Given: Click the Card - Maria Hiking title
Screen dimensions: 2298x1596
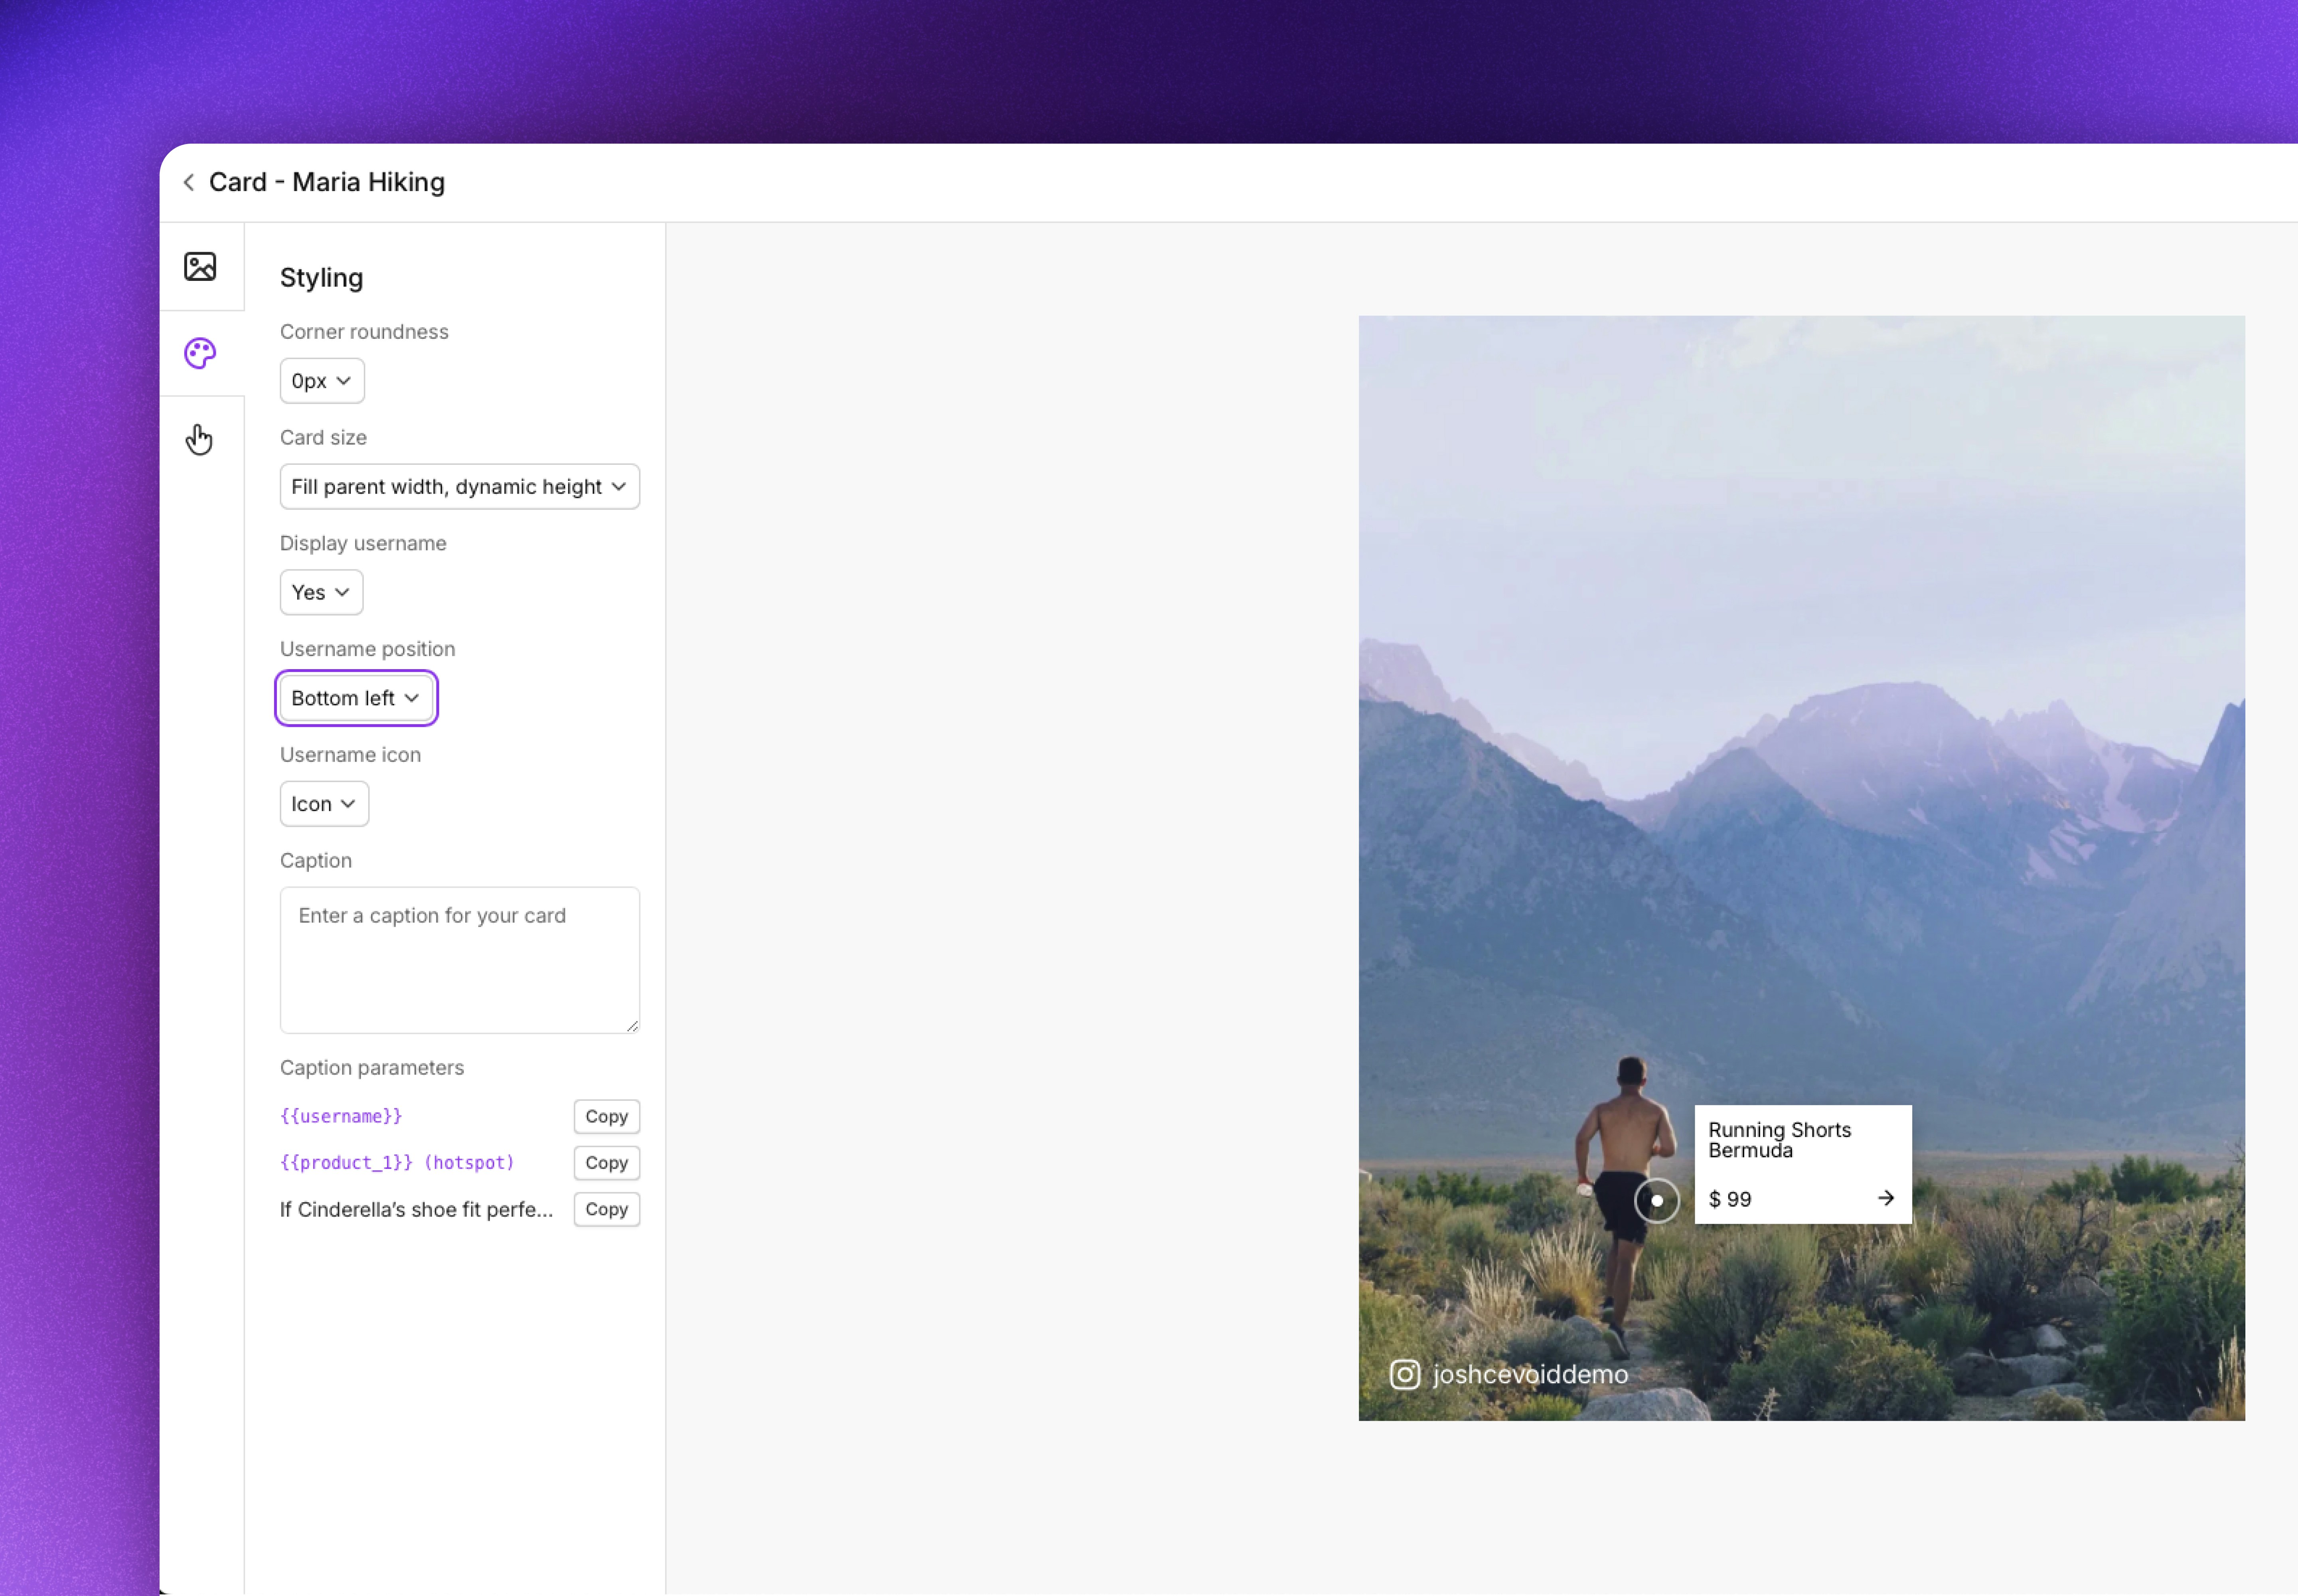Looking at the screenshot, I should tap(327, 182).
